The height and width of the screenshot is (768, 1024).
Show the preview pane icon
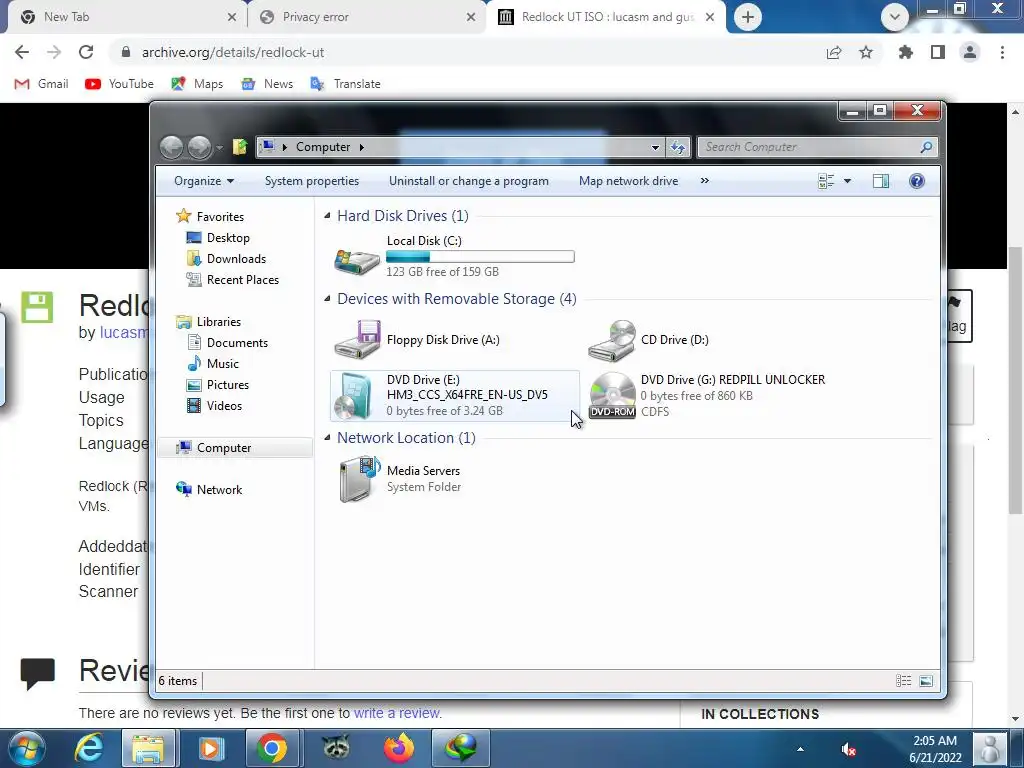point(880,181)
